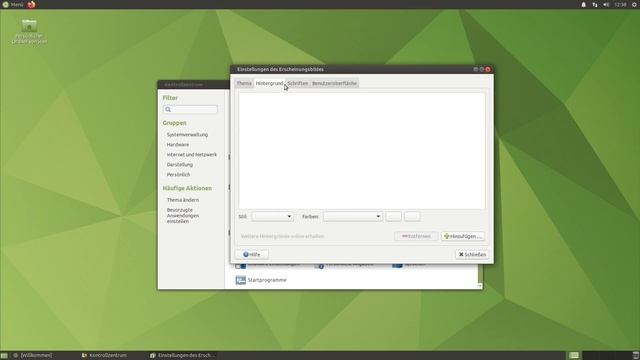The image size is (640, 360).
Task: Open the personal folder desktop icon
Action: (x=29, y=31)
